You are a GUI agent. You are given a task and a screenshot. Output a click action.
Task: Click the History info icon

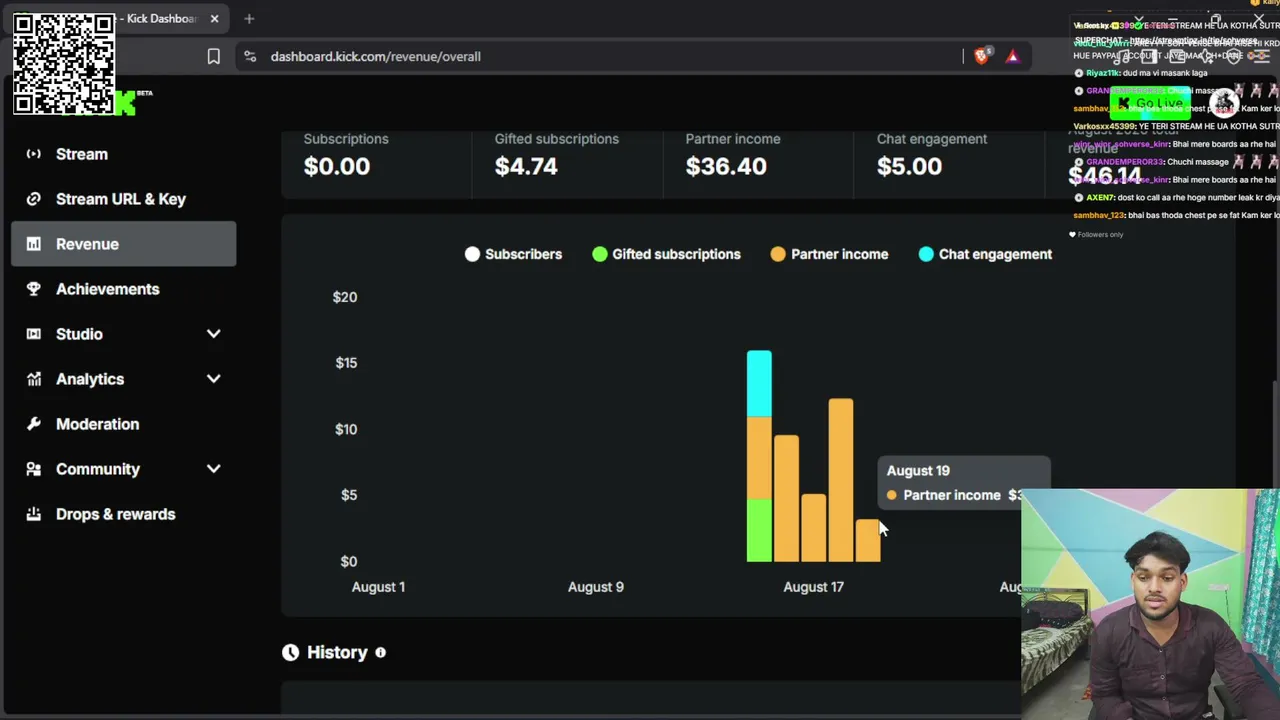click(380, 652)
